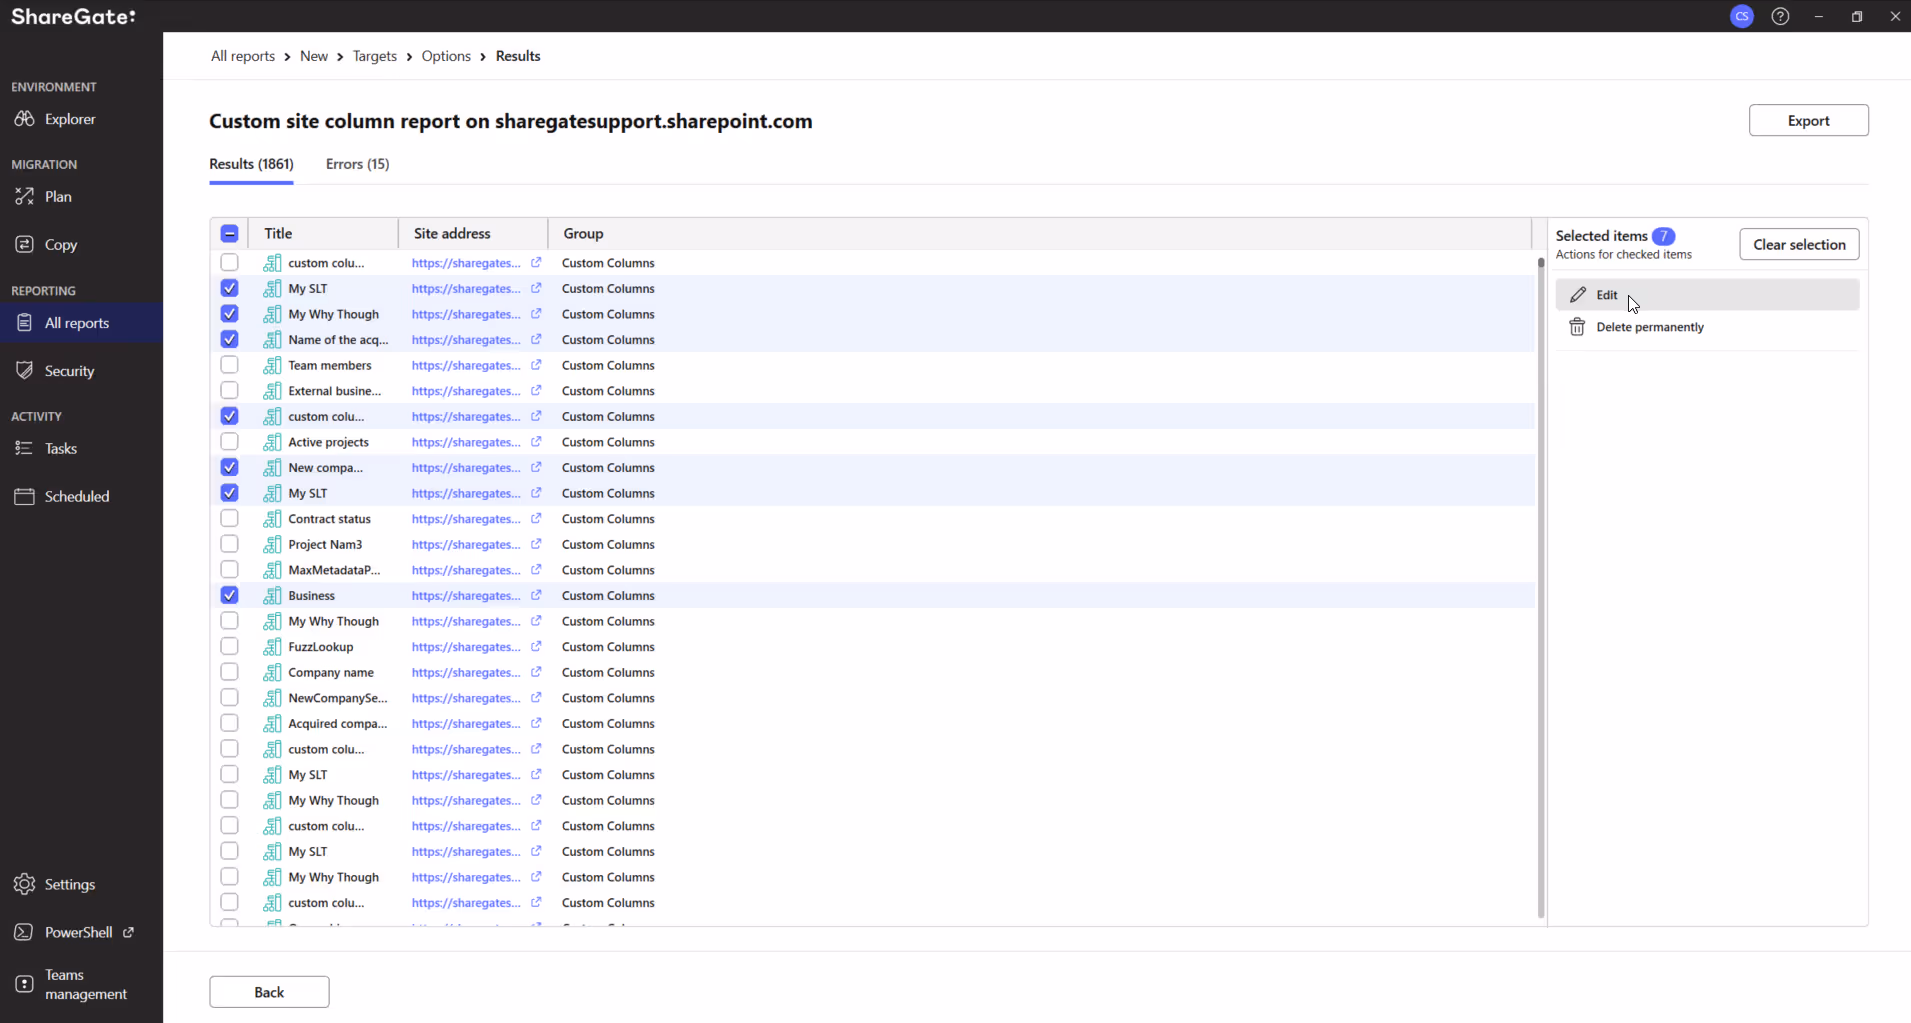
Task: Open the Explorer binoculars icon
Action: point(24,119)
